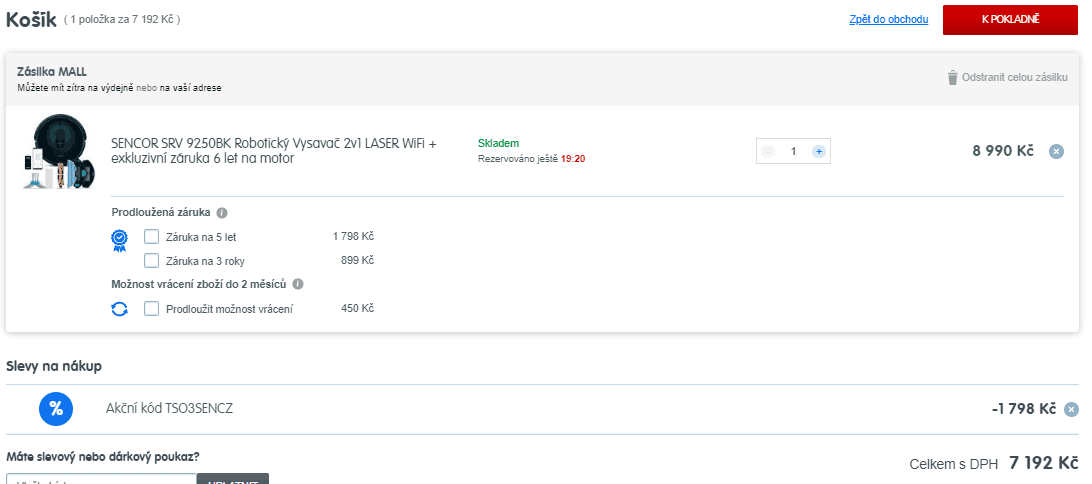
Task: Increase quantity with the plus button
Action: tap(819, 151)
